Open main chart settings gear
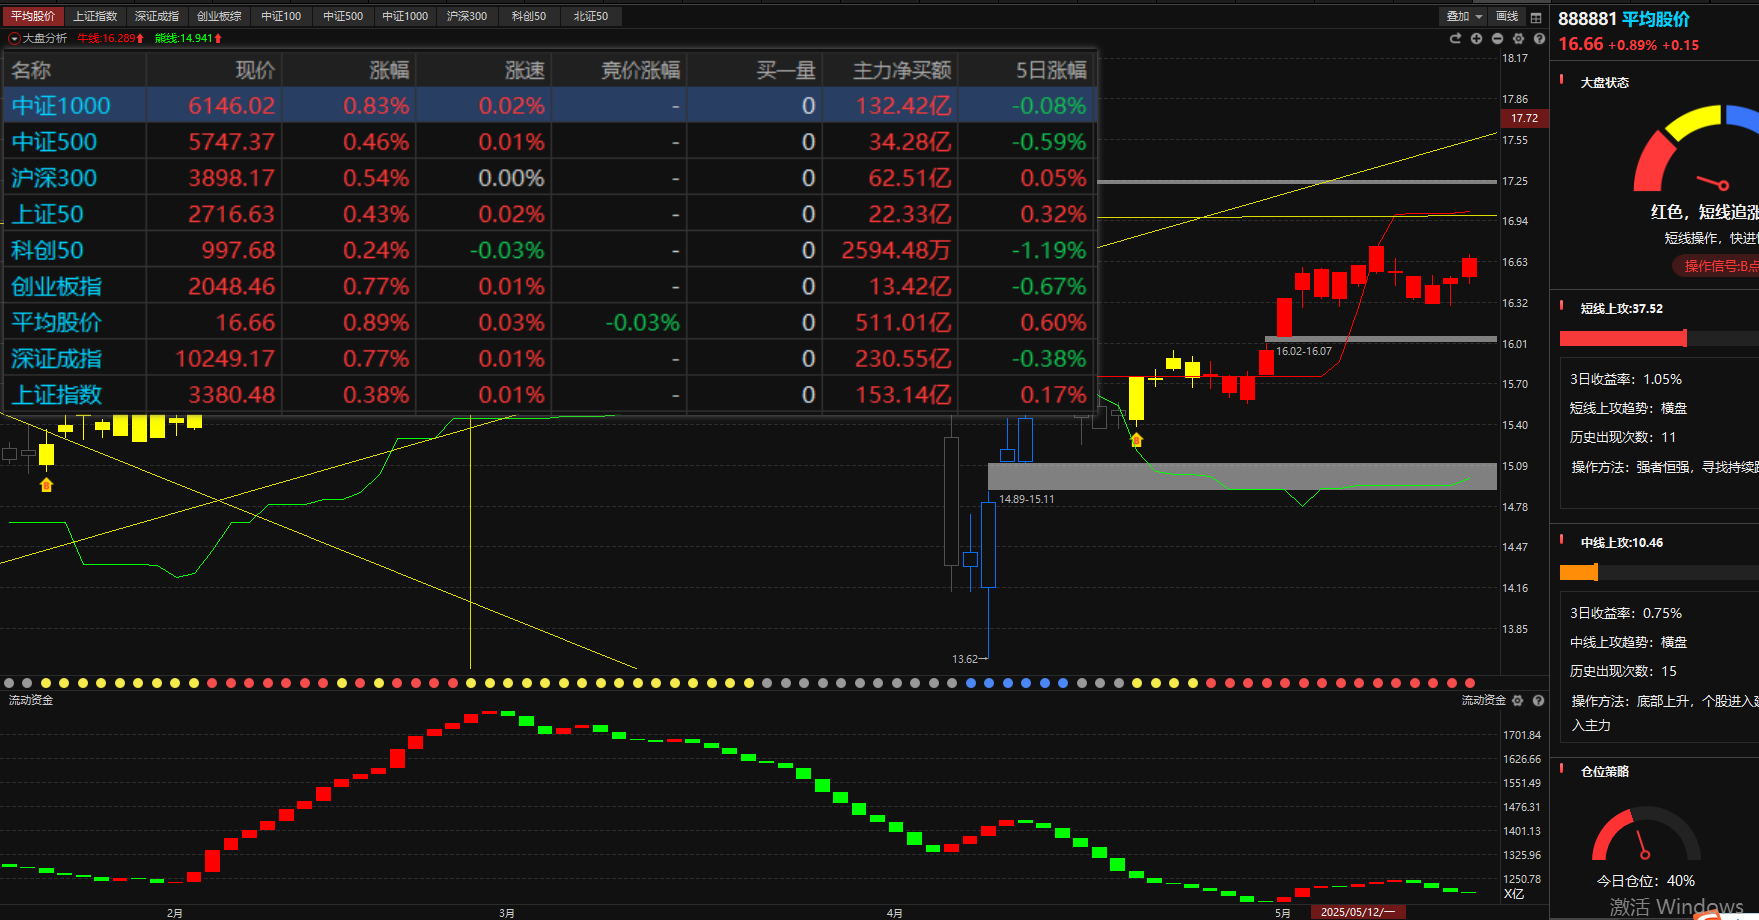 1518,38
